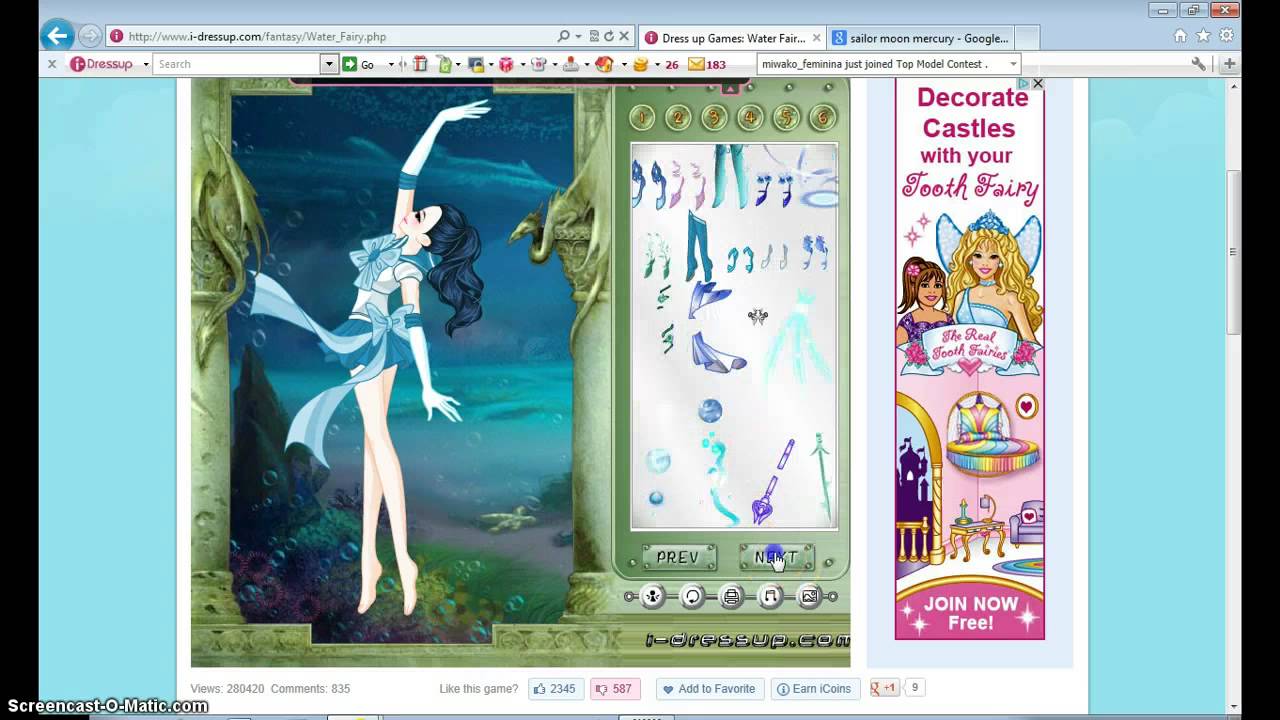This screenshot has height=720, width=1280.
Task: Stop loading with the address bar X
Action: tap(624, 36)
